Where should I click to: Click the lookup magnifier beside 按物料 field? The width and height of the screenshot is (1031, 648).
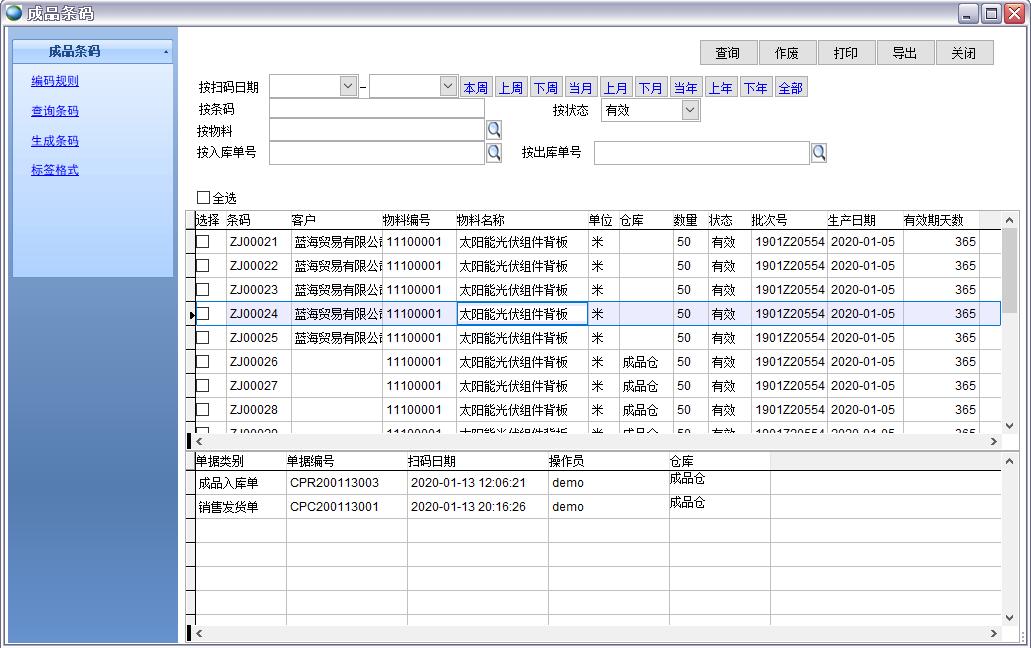(493, 130)
